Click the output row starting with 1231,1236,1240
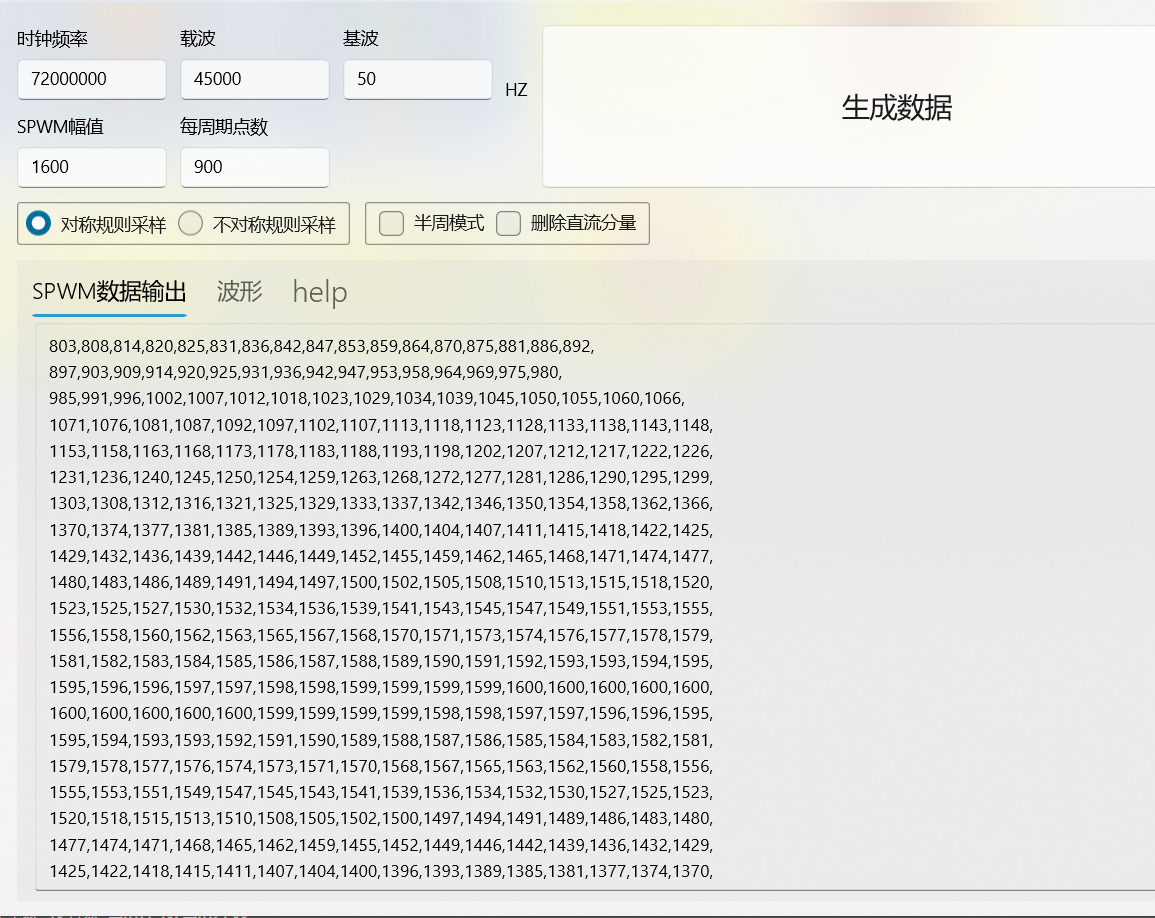Image resolution: width=1155 pixels, height=918 pixels. pyautogui.click(x=381, y=477)
